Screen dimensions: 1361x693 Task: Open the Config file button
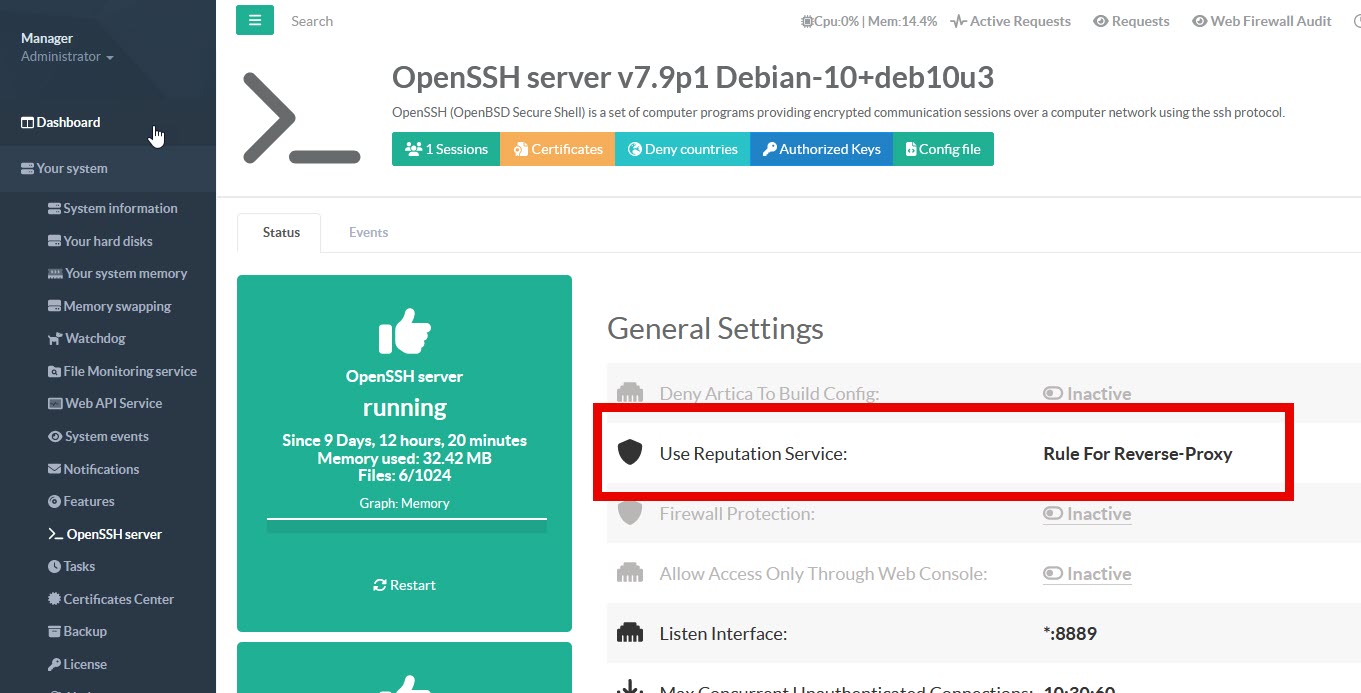(x=942, y=149)
